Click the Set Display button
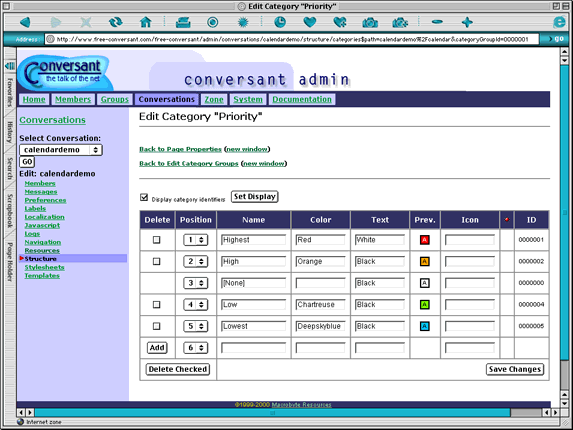Viewport: 573px width, 430px height. 255,197
